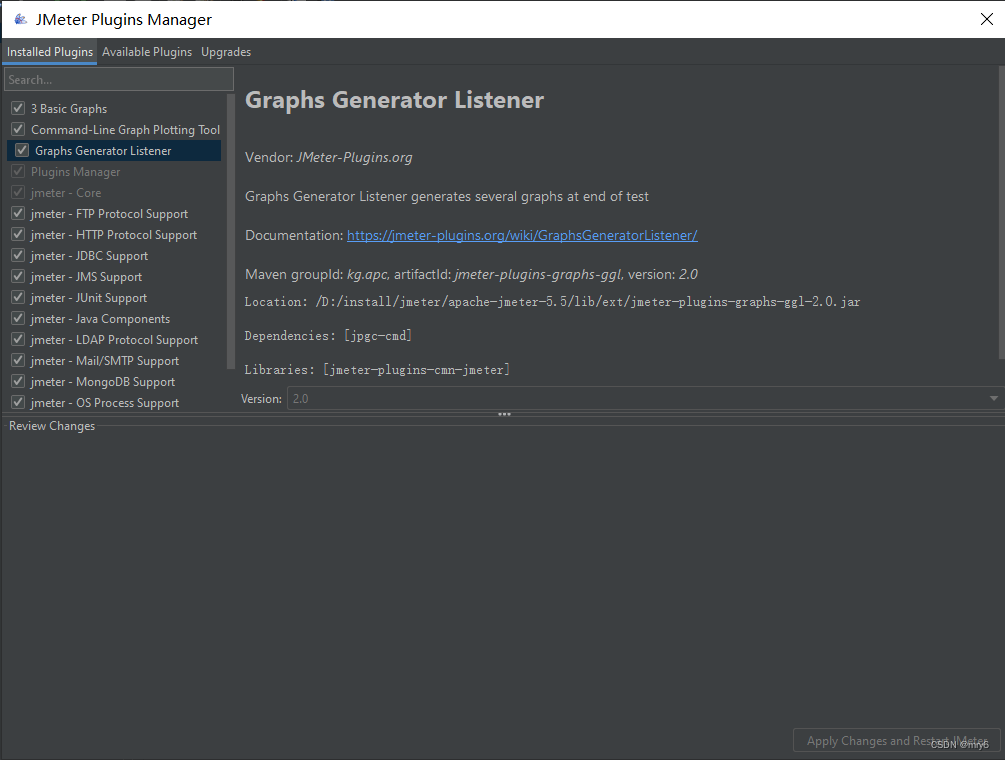Select jmeter - HTTP Protocol Support plugin
The image size is (1005, 760).
coord(114,235)
